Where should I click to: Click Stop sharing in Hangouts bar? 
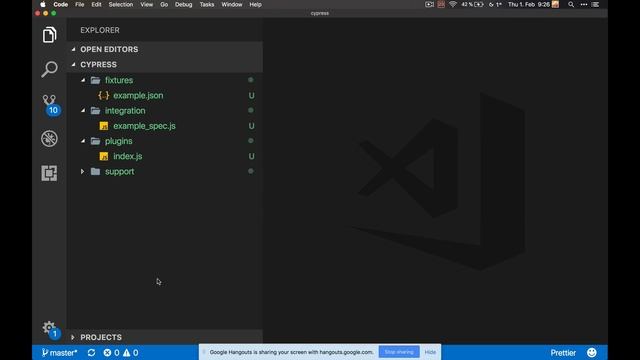click(x=399, y=352)
